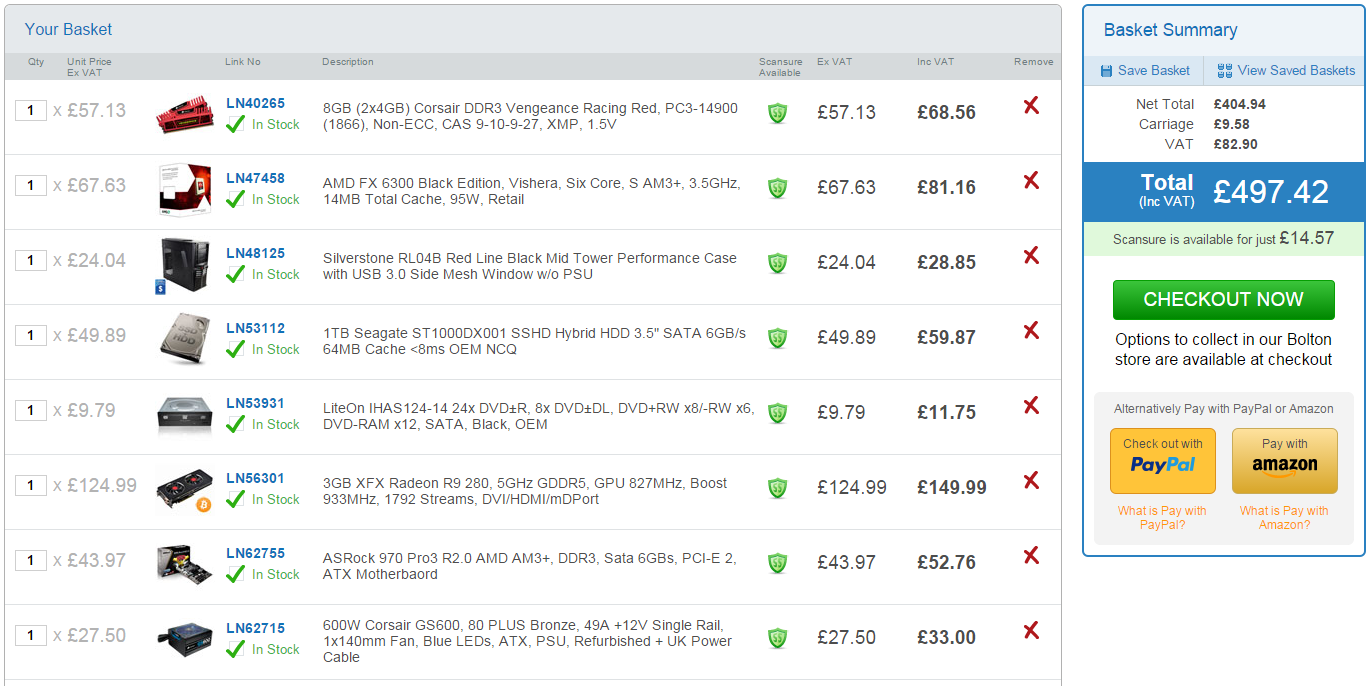Edit quantity field for LiteOn DVD drive
The image size is (1370, 686).
pyautogui.click(x=31, y=410)
